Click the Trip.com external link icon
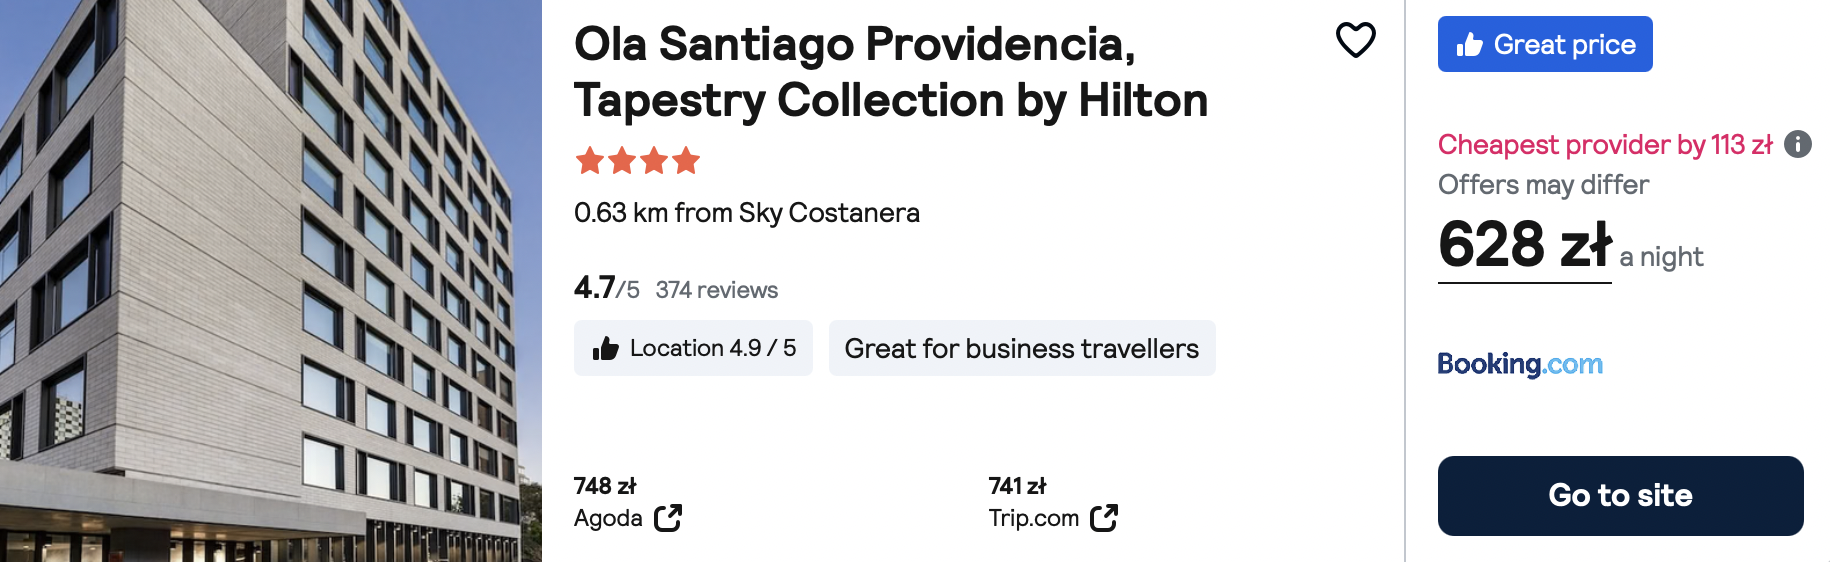Viewport: 1830px width, 562px height. pos(1104,518)
